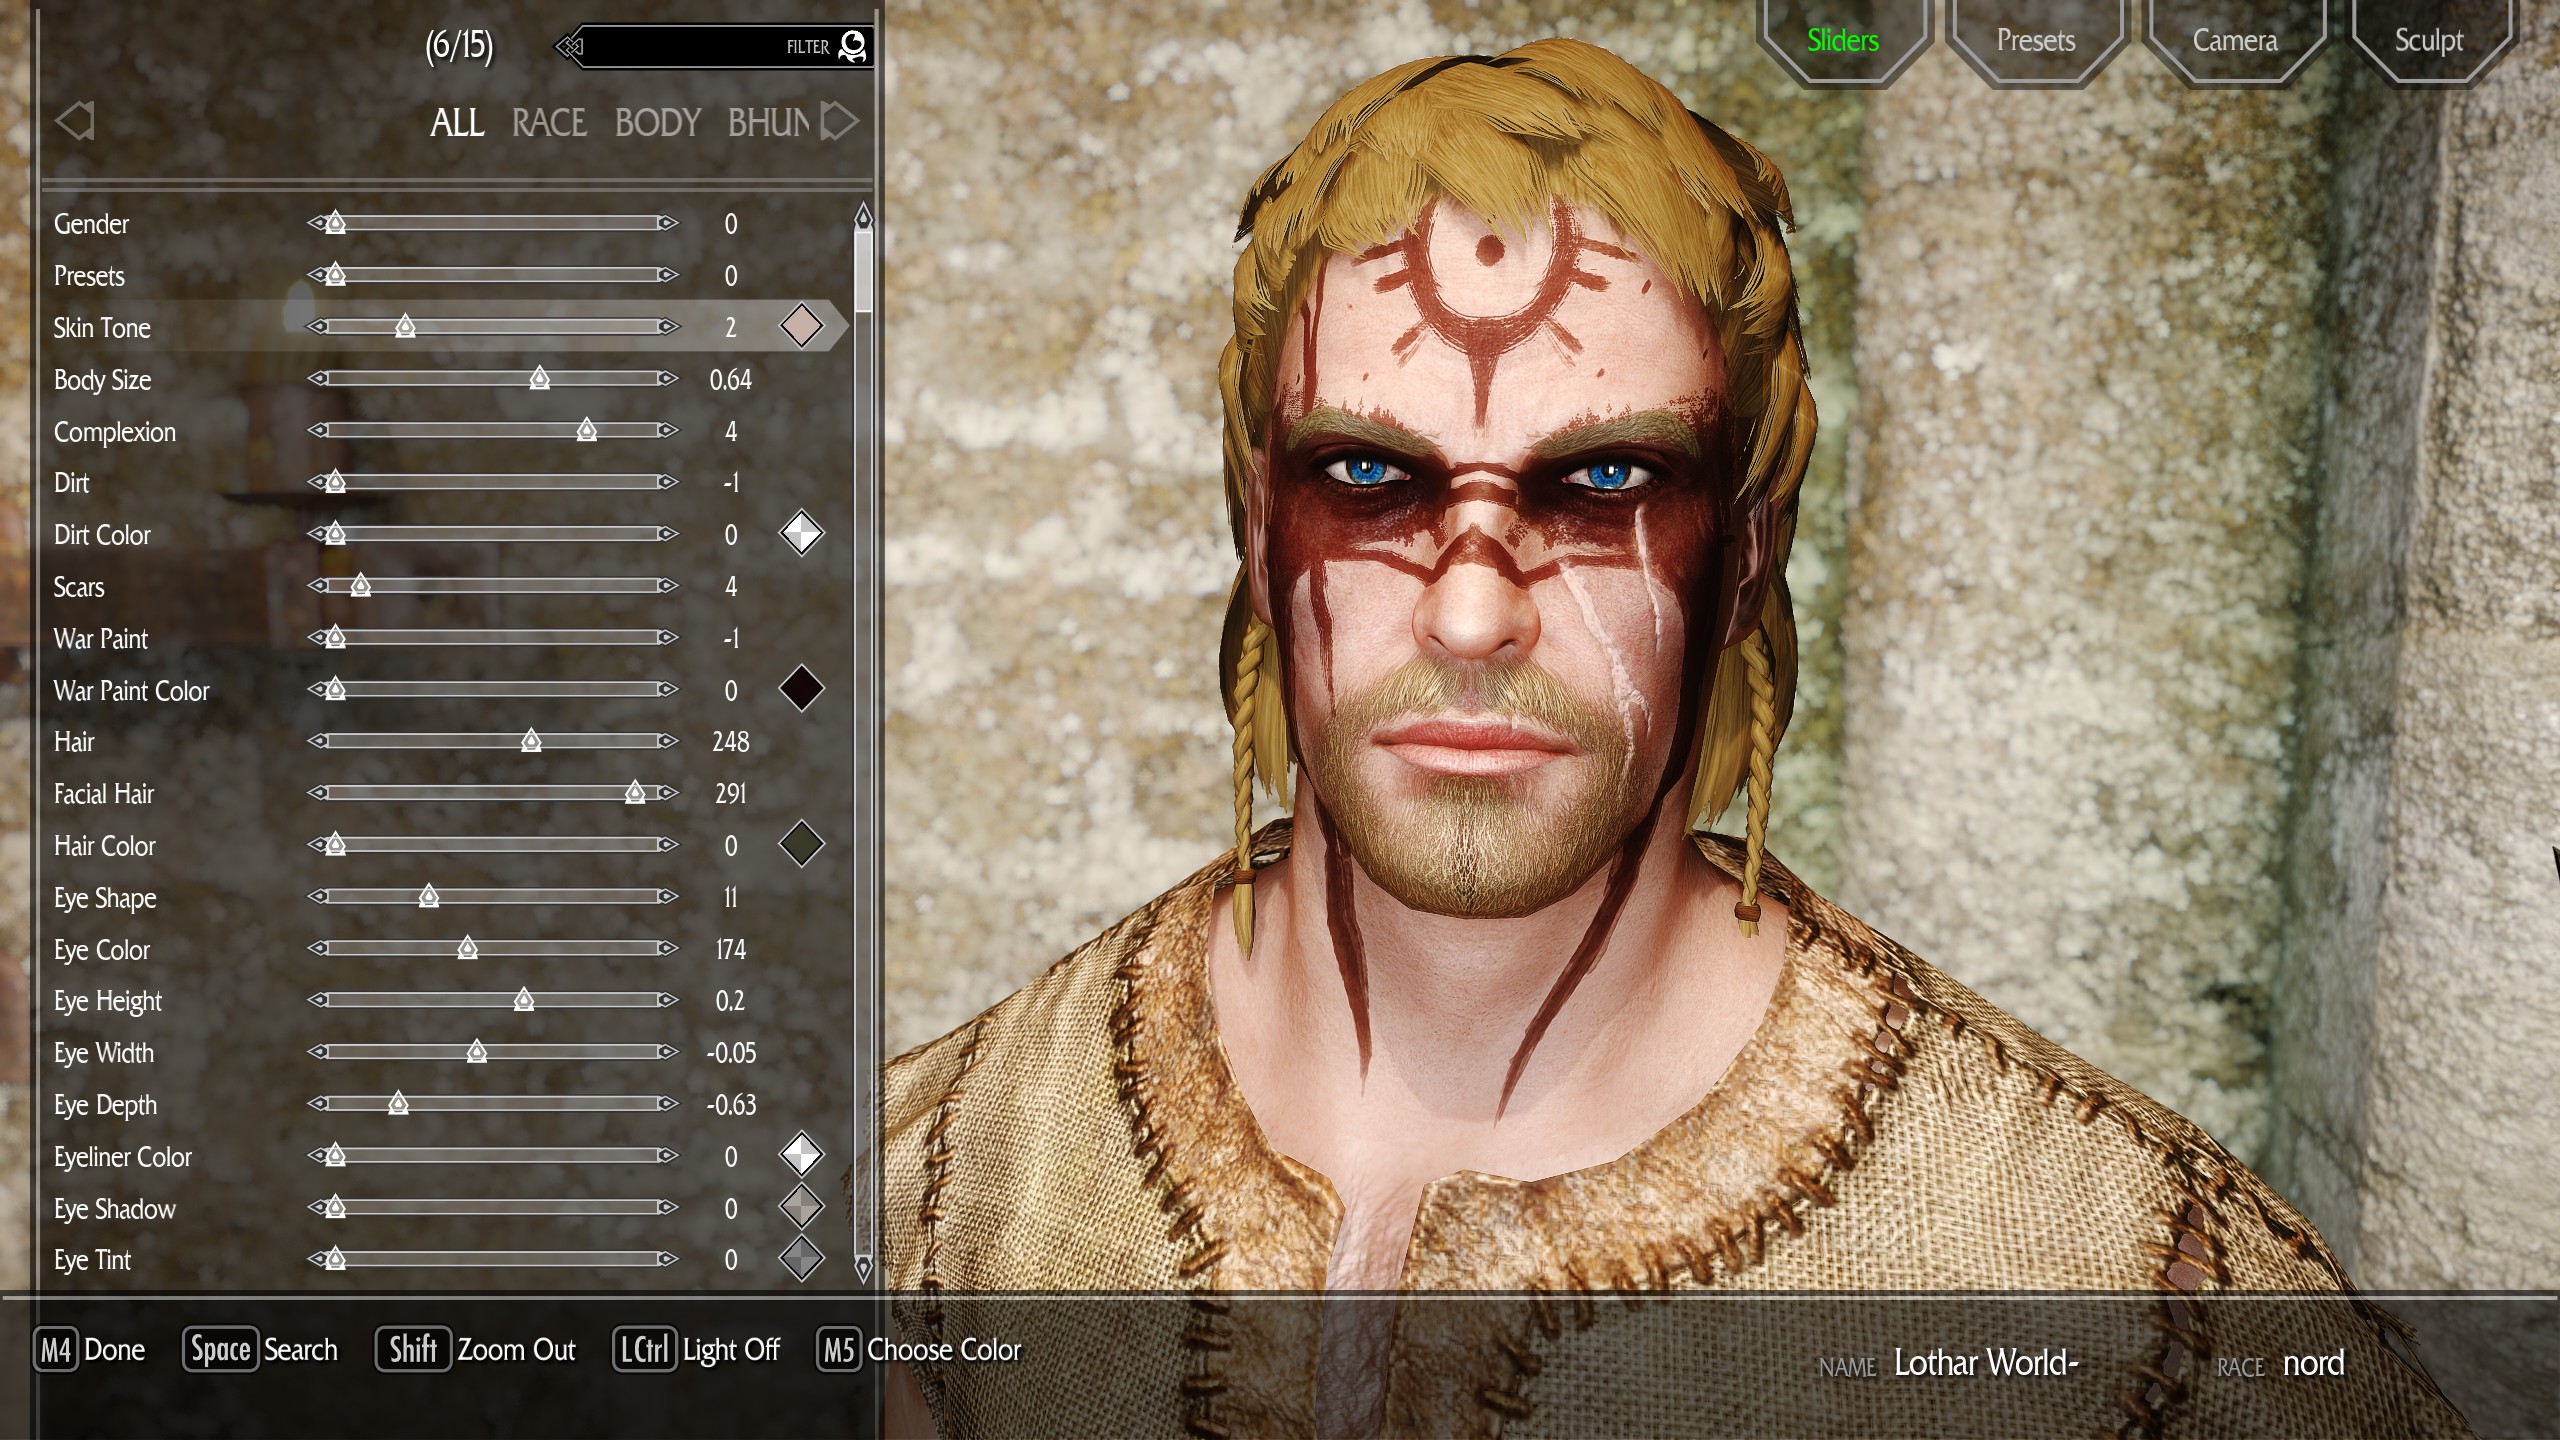Click the Eye Width slider handle
The width and height of the screenshot is (2560, 1440).
tap(477, 1052)
